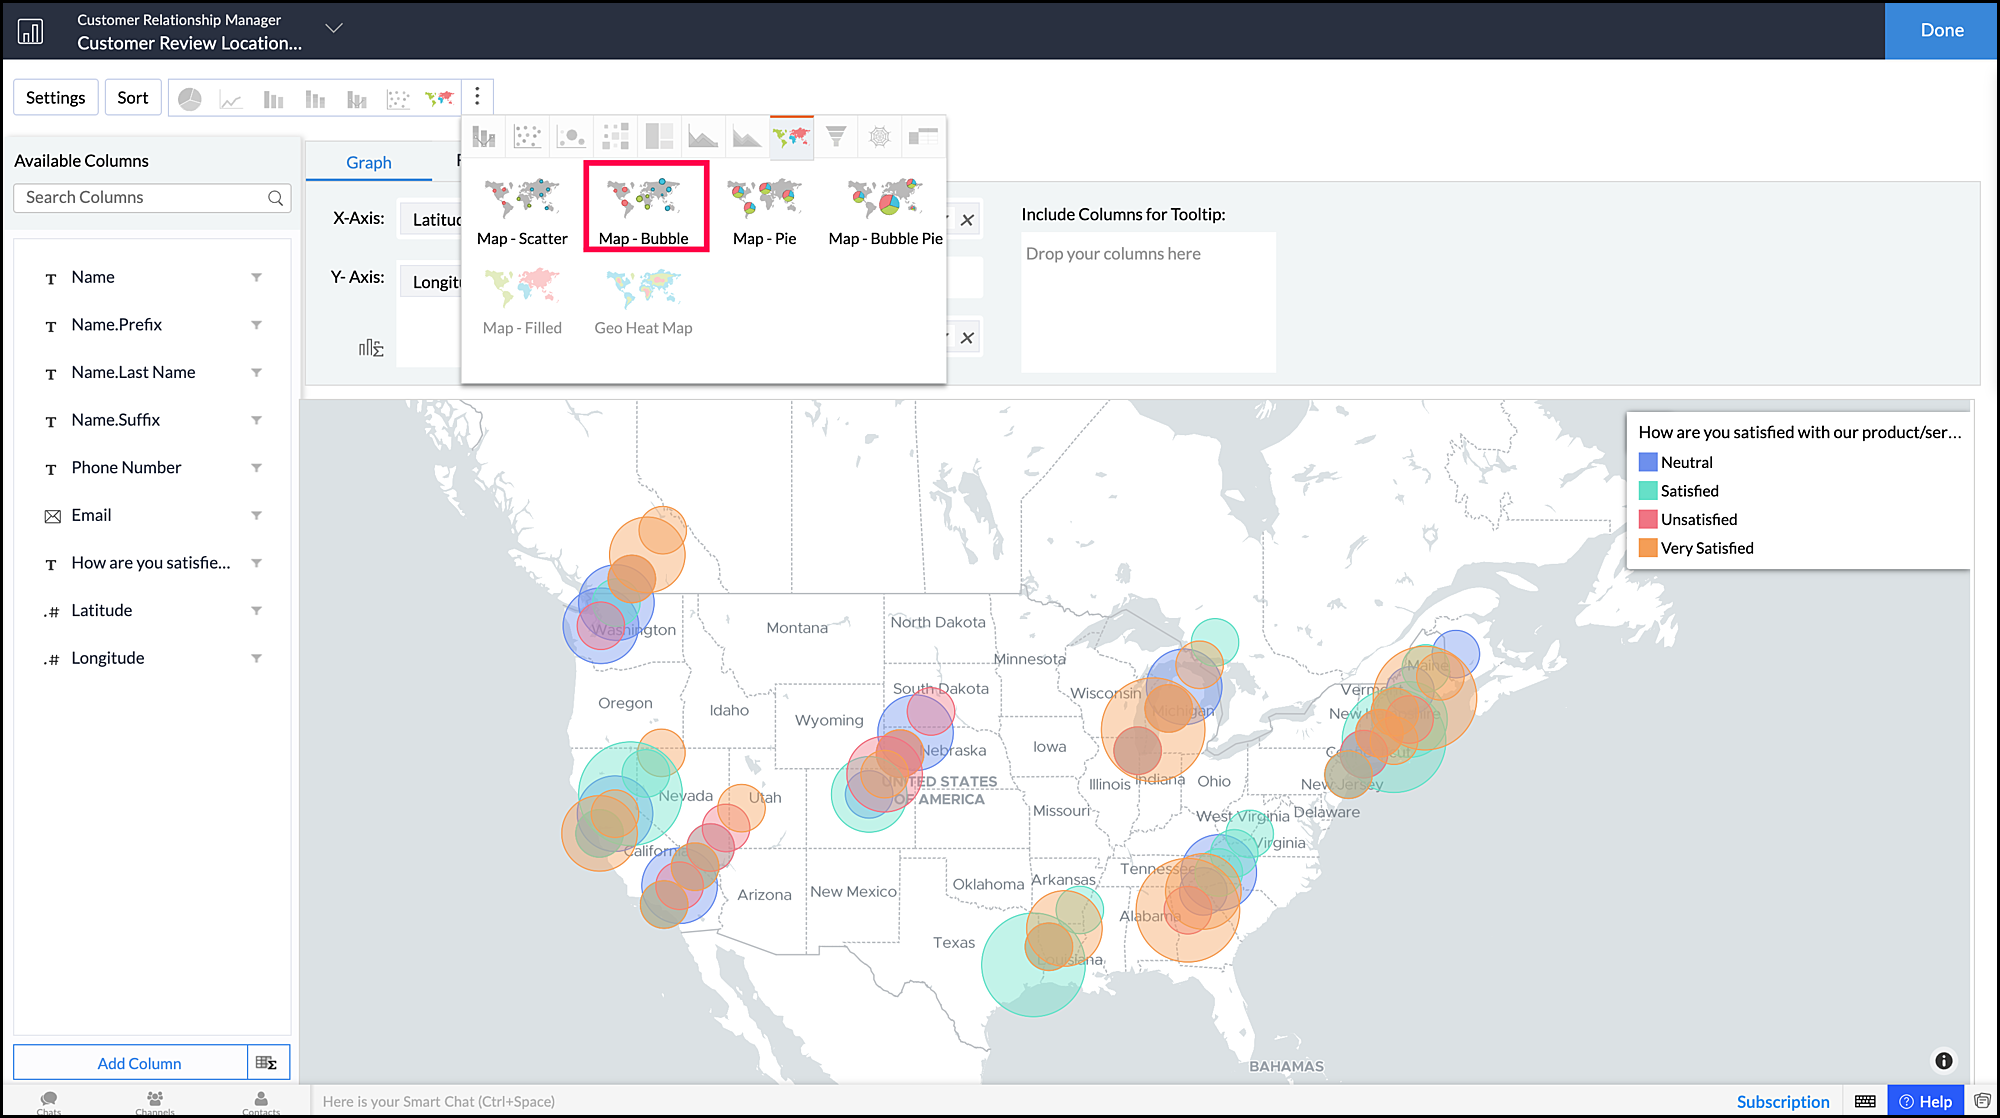Open the Settings button
Screen dimensions: 2000x1118
click(56, 97)
